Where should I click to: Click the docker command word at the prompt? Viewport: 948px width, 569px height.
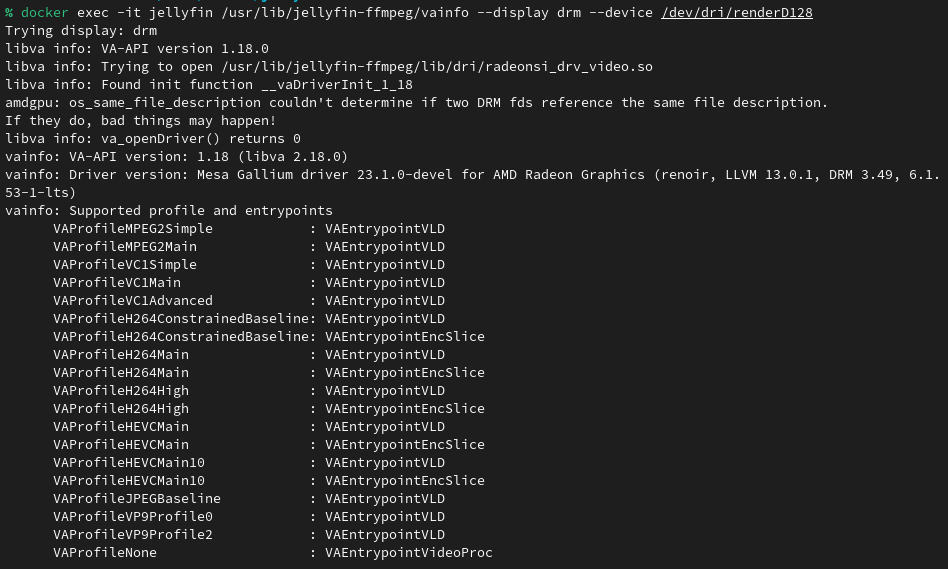(x=44, y=13)
